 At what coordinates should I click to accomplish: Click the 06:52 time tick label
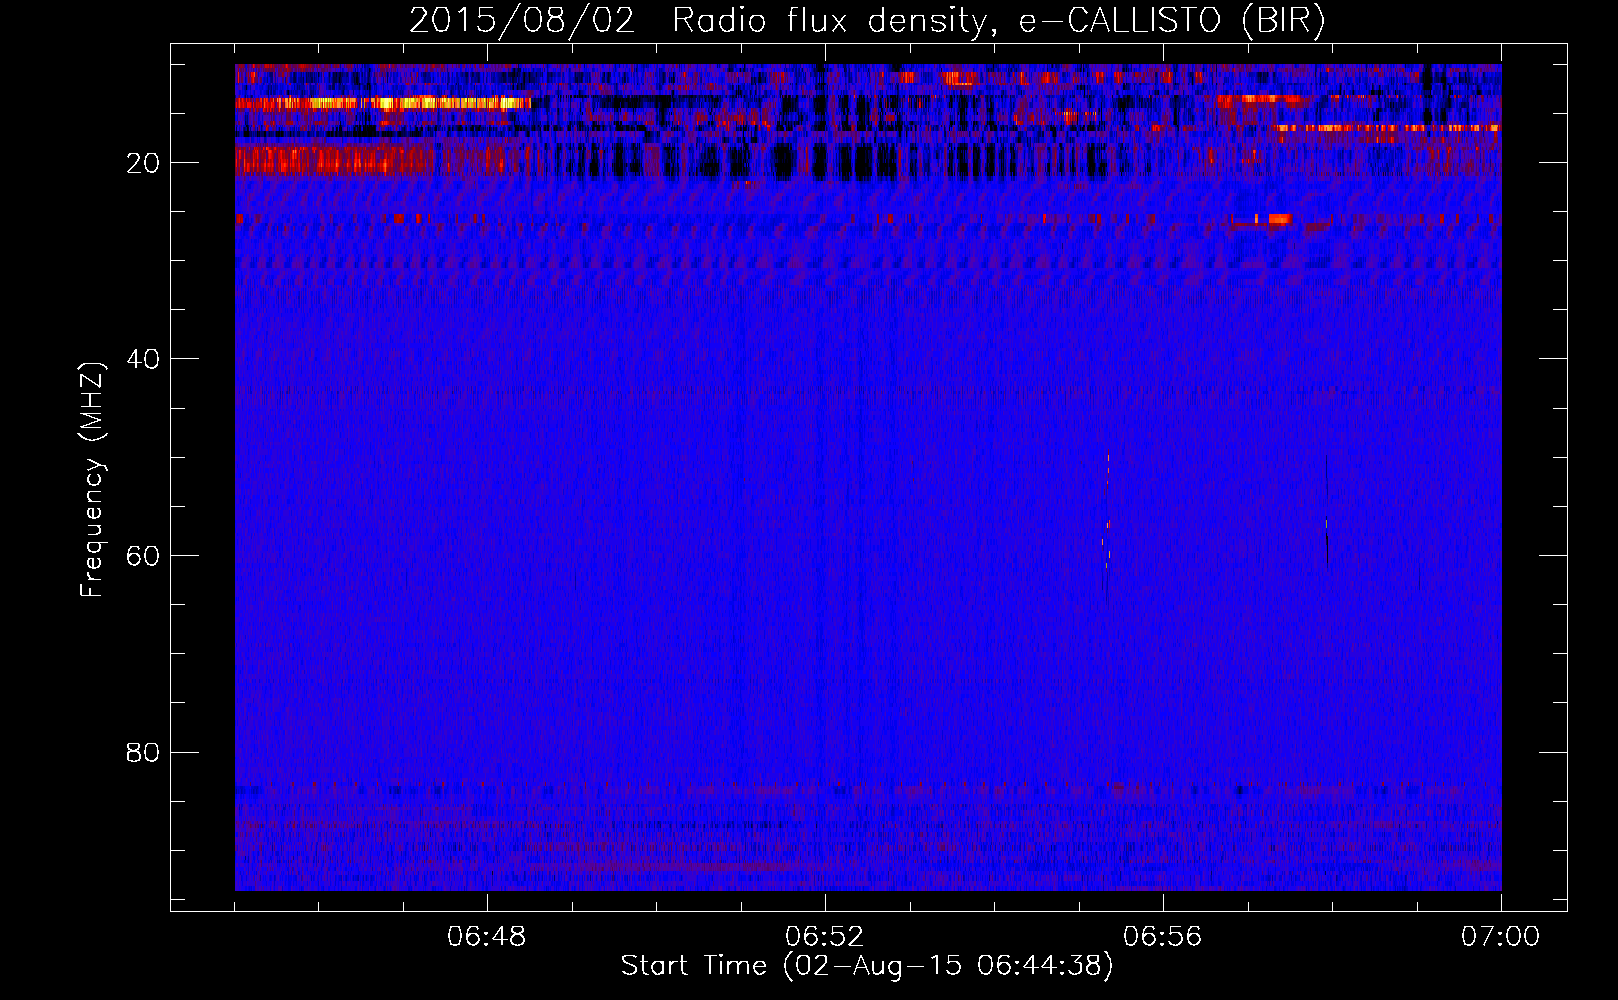[x=825, y=937]
